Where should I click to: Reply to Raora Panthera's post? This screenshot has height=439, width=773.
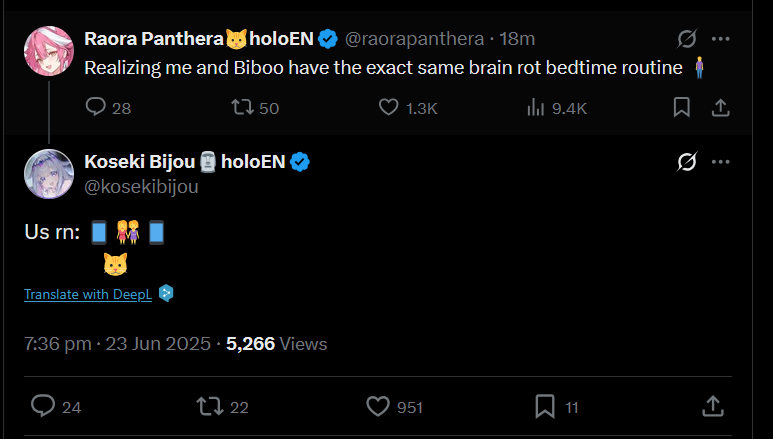pos(96,107)
